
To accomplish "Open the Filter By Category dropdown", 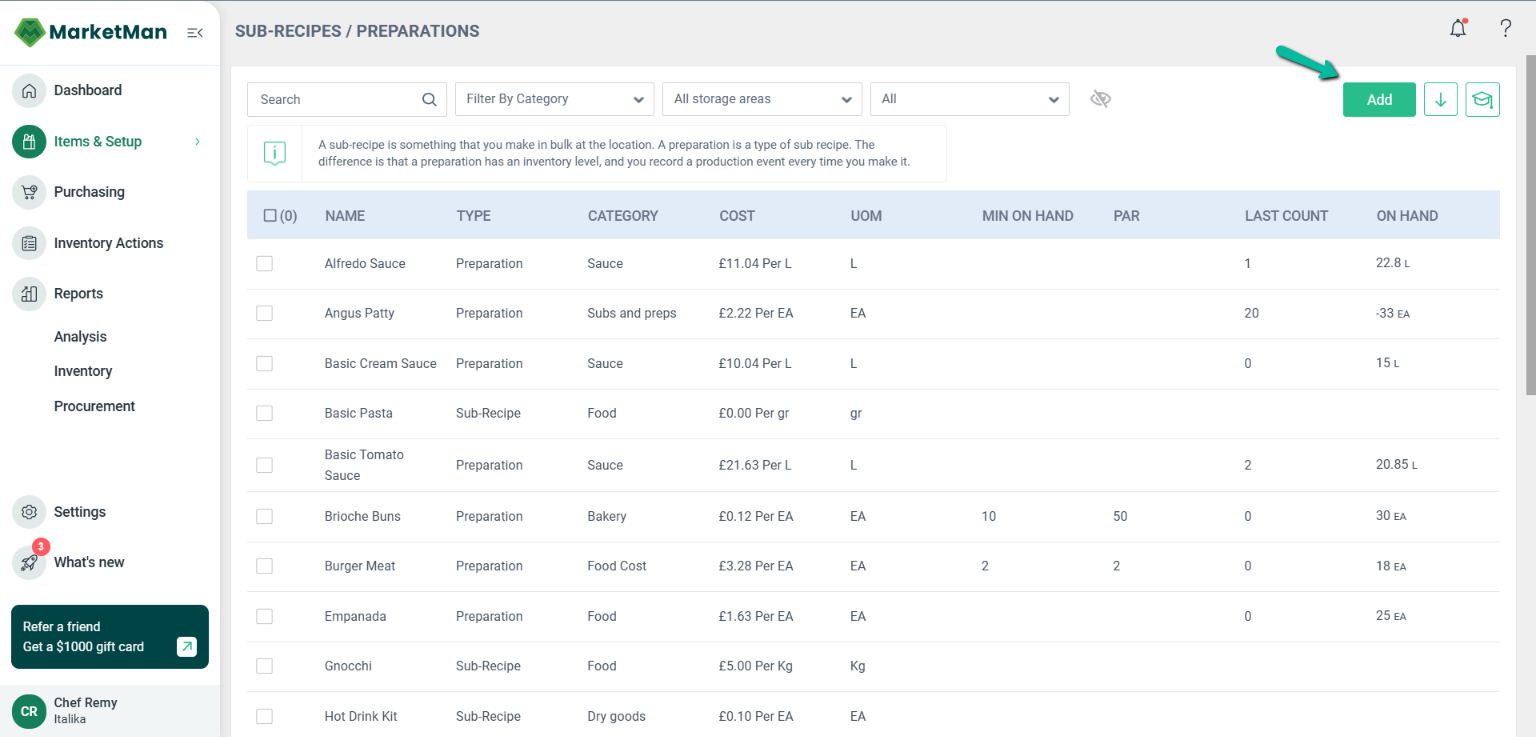I will [554, 100].
